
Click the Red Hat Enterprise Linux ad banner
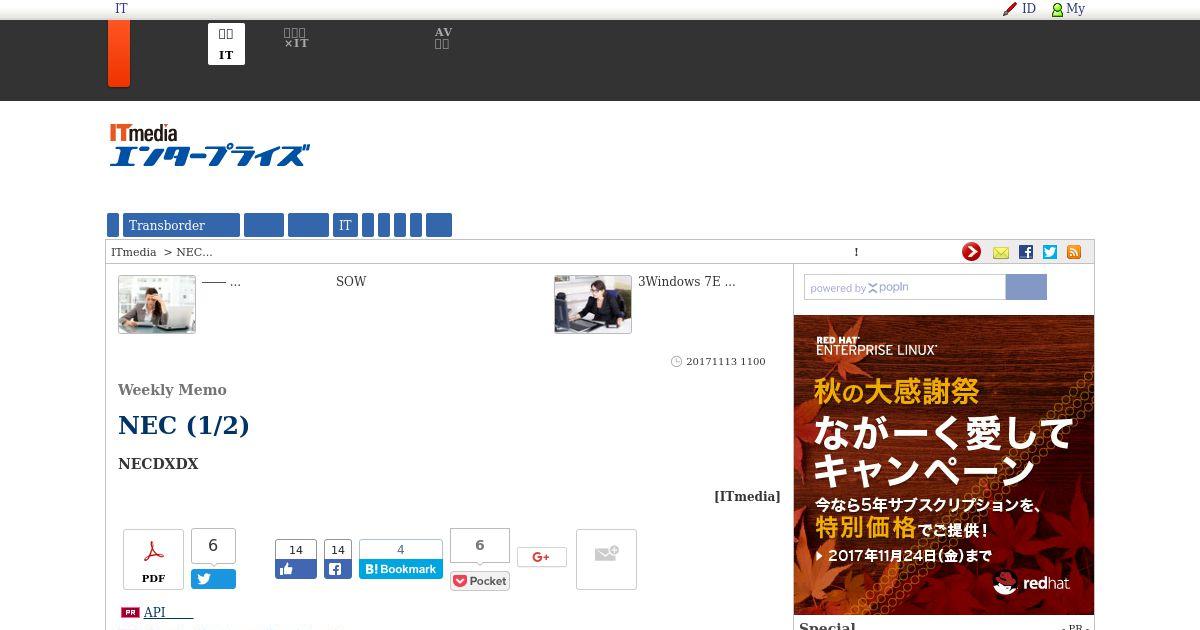click(944, 465)
